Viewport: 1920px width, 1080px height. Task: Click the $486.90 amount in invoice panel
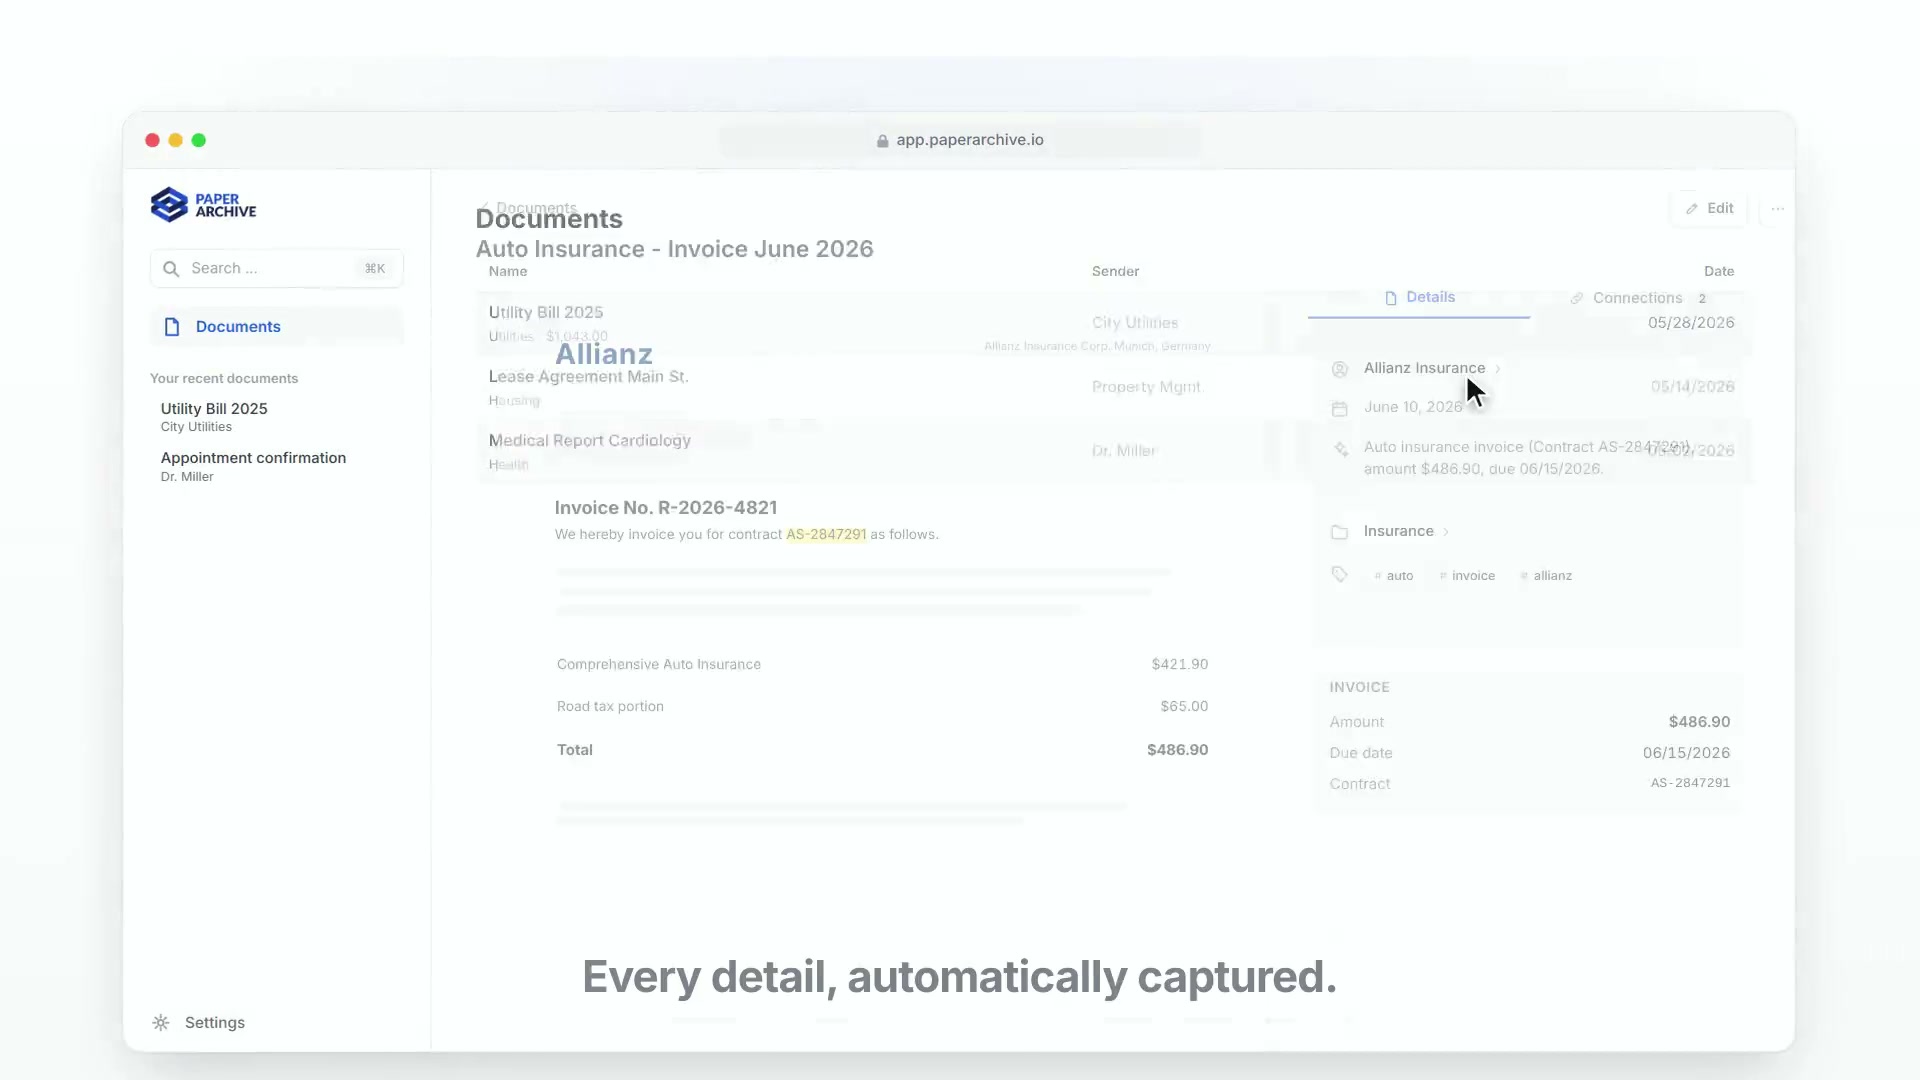[x=1699, y=722]
